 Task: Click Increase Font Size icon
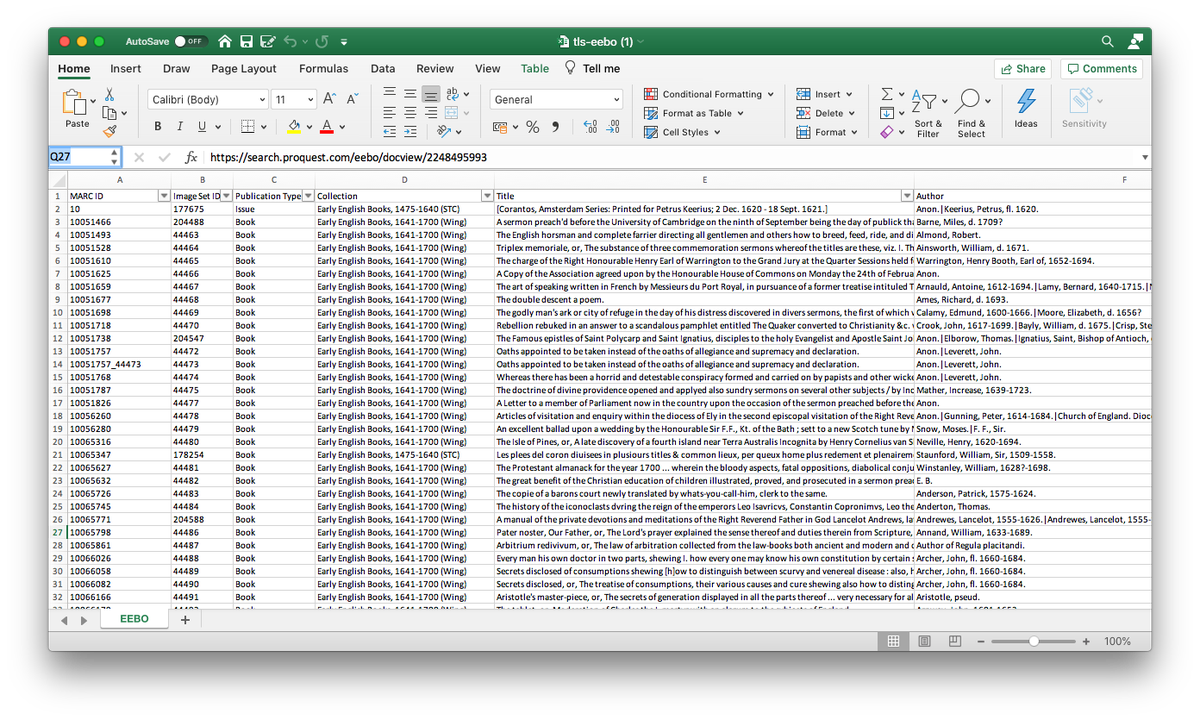(x=330, y=99)
